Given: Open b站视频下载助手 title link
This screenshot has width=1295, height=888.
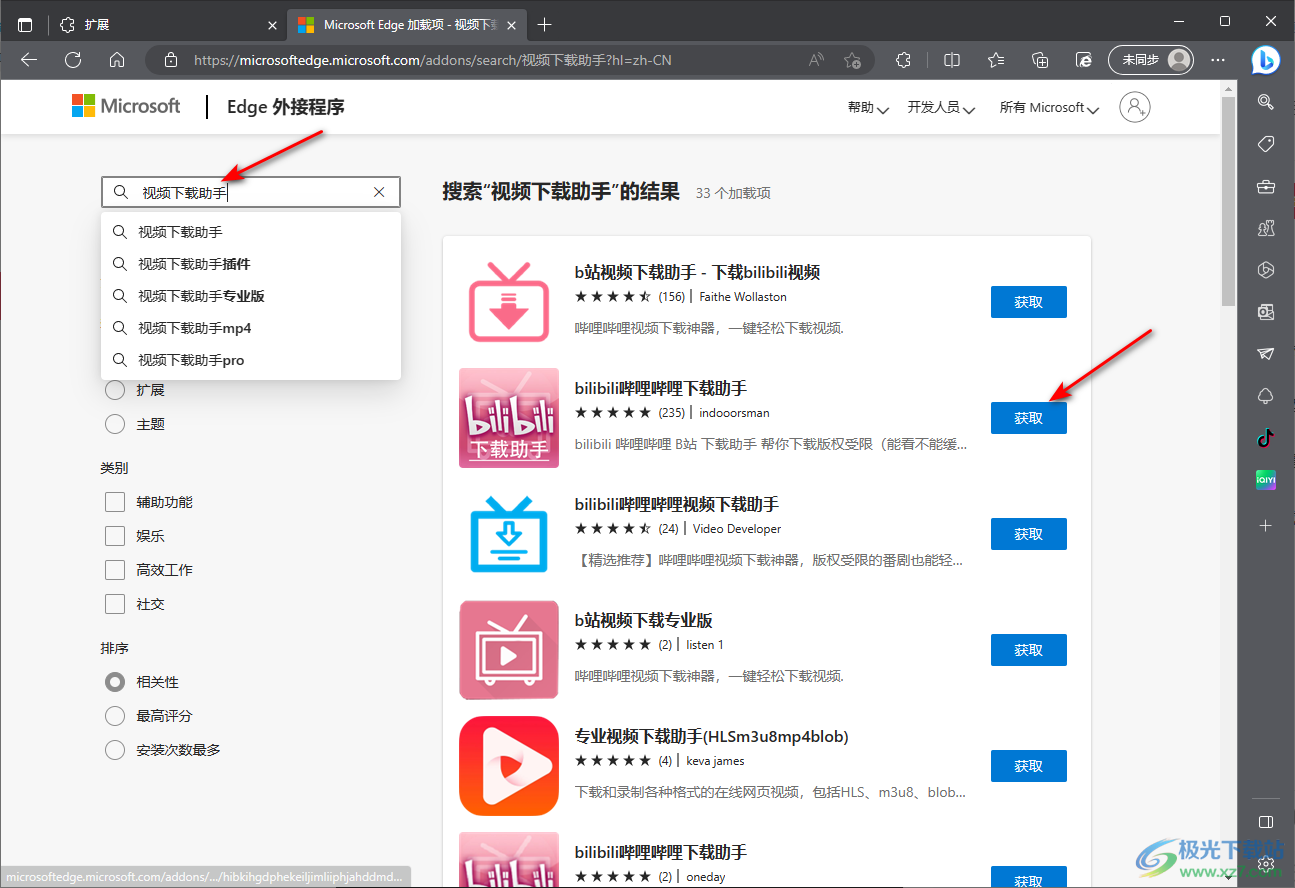Looking at the screenshot, I should pyautogui.click(x=697, y=272).
